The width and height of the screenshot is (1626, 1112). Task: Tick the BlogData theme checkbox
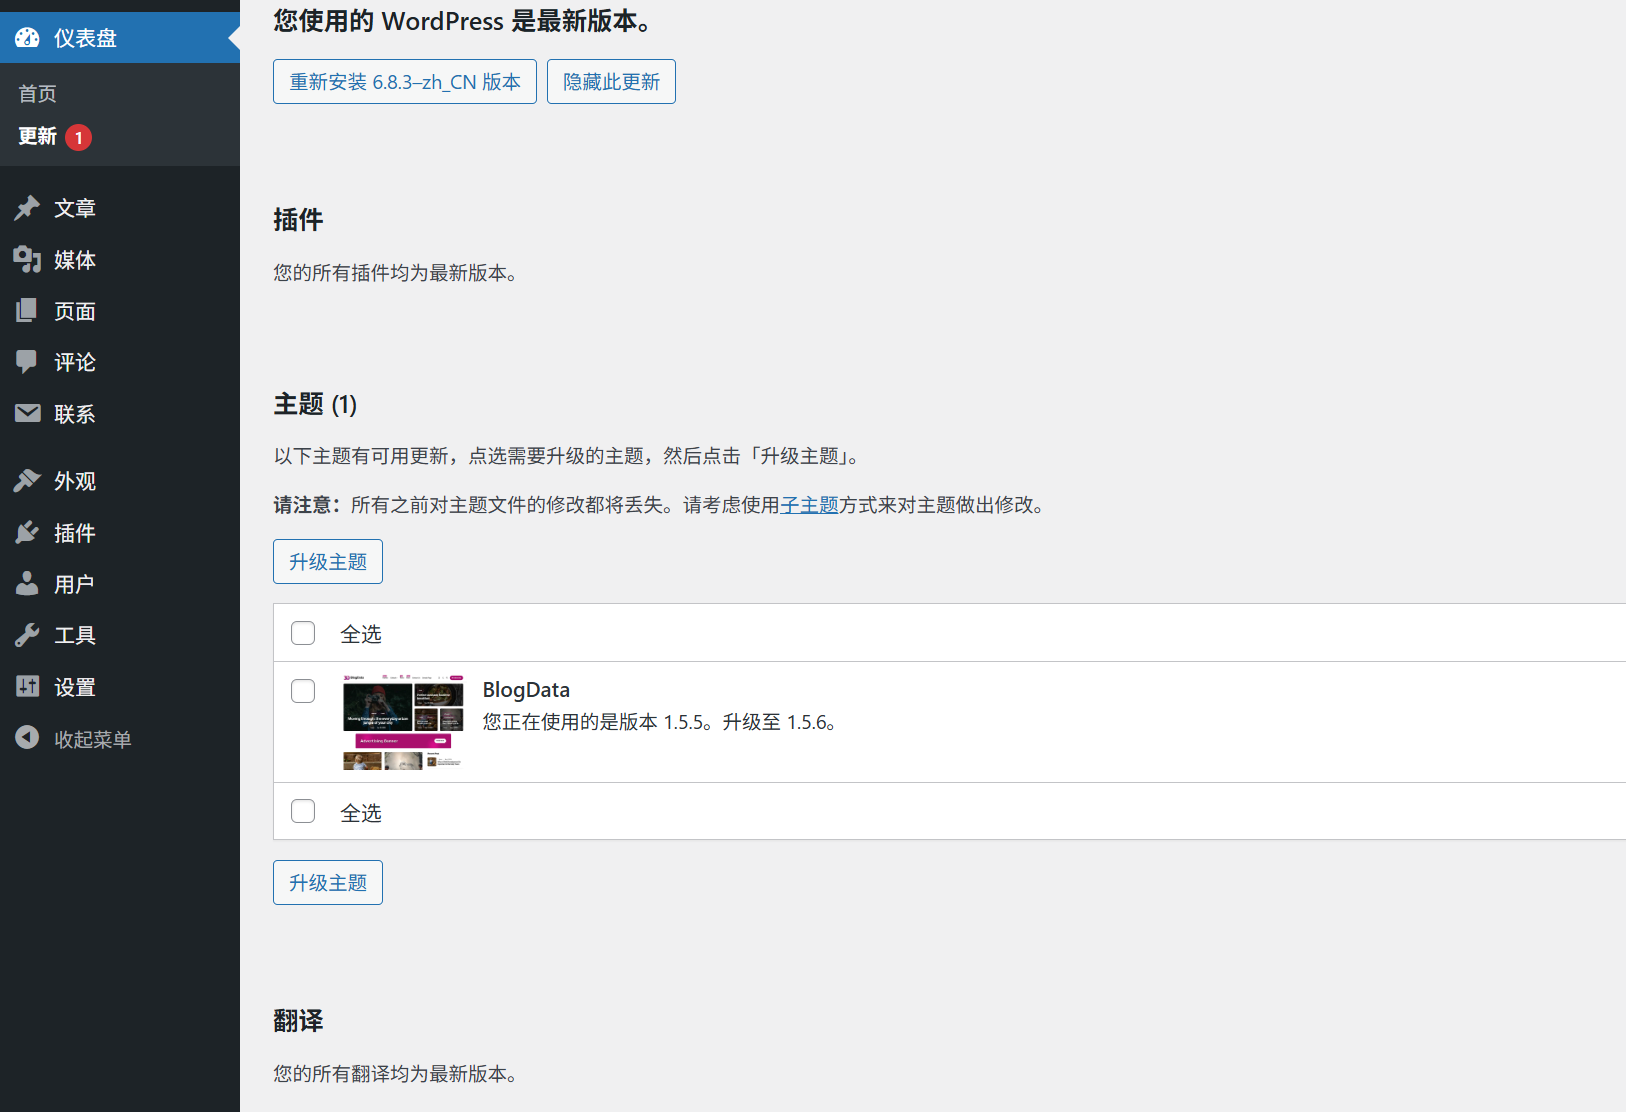click(x=303, y=691)
